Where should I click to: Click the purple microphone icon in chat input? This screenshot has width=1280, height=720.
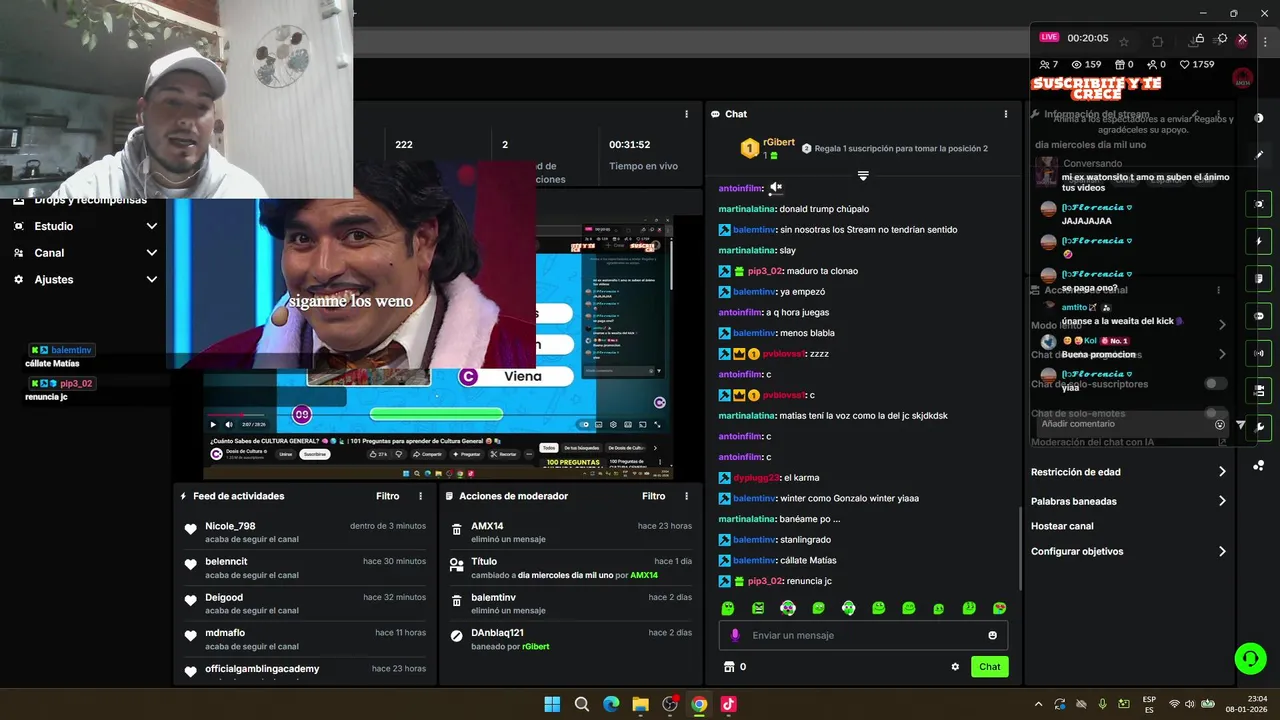tap(735, 635)
